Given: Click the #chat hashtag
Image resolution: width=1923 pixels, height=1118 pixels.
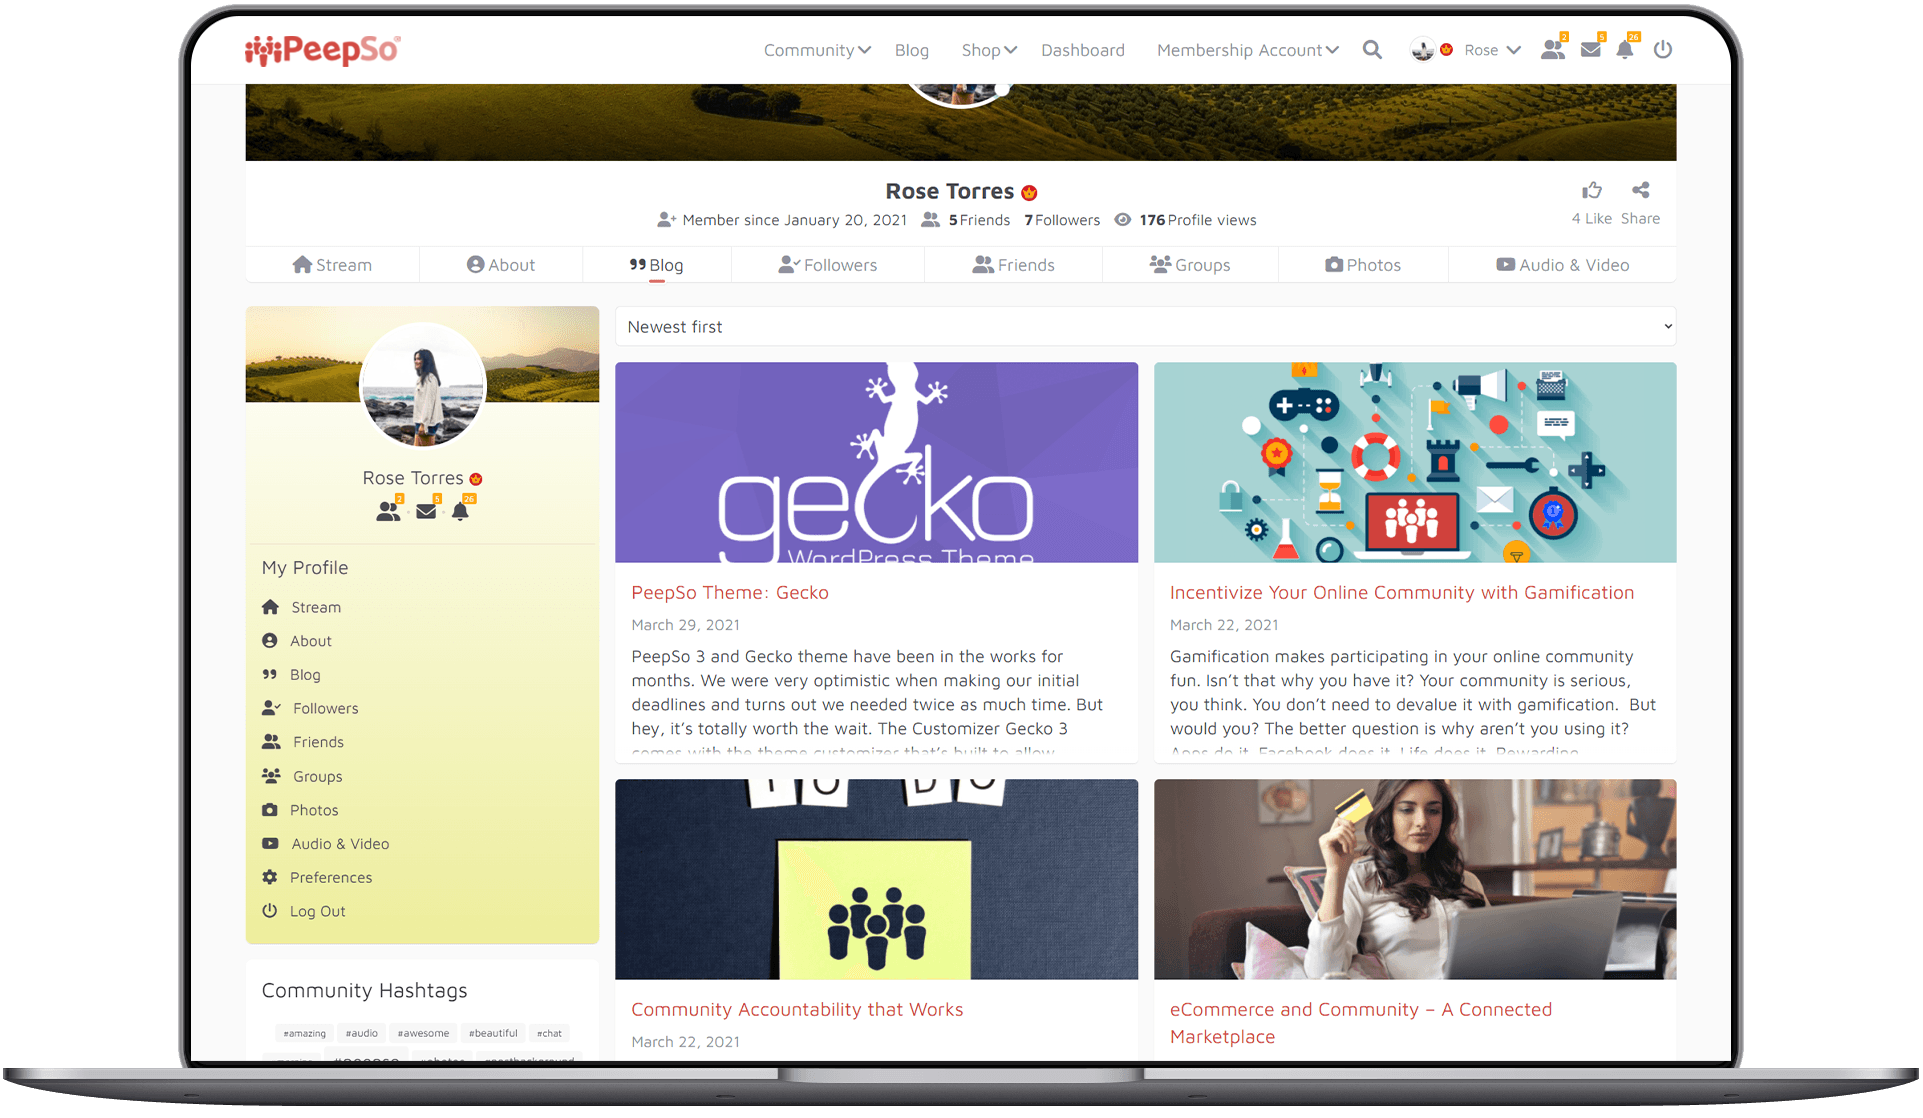Looking at the screenshot, I should tap(549, 1033).
